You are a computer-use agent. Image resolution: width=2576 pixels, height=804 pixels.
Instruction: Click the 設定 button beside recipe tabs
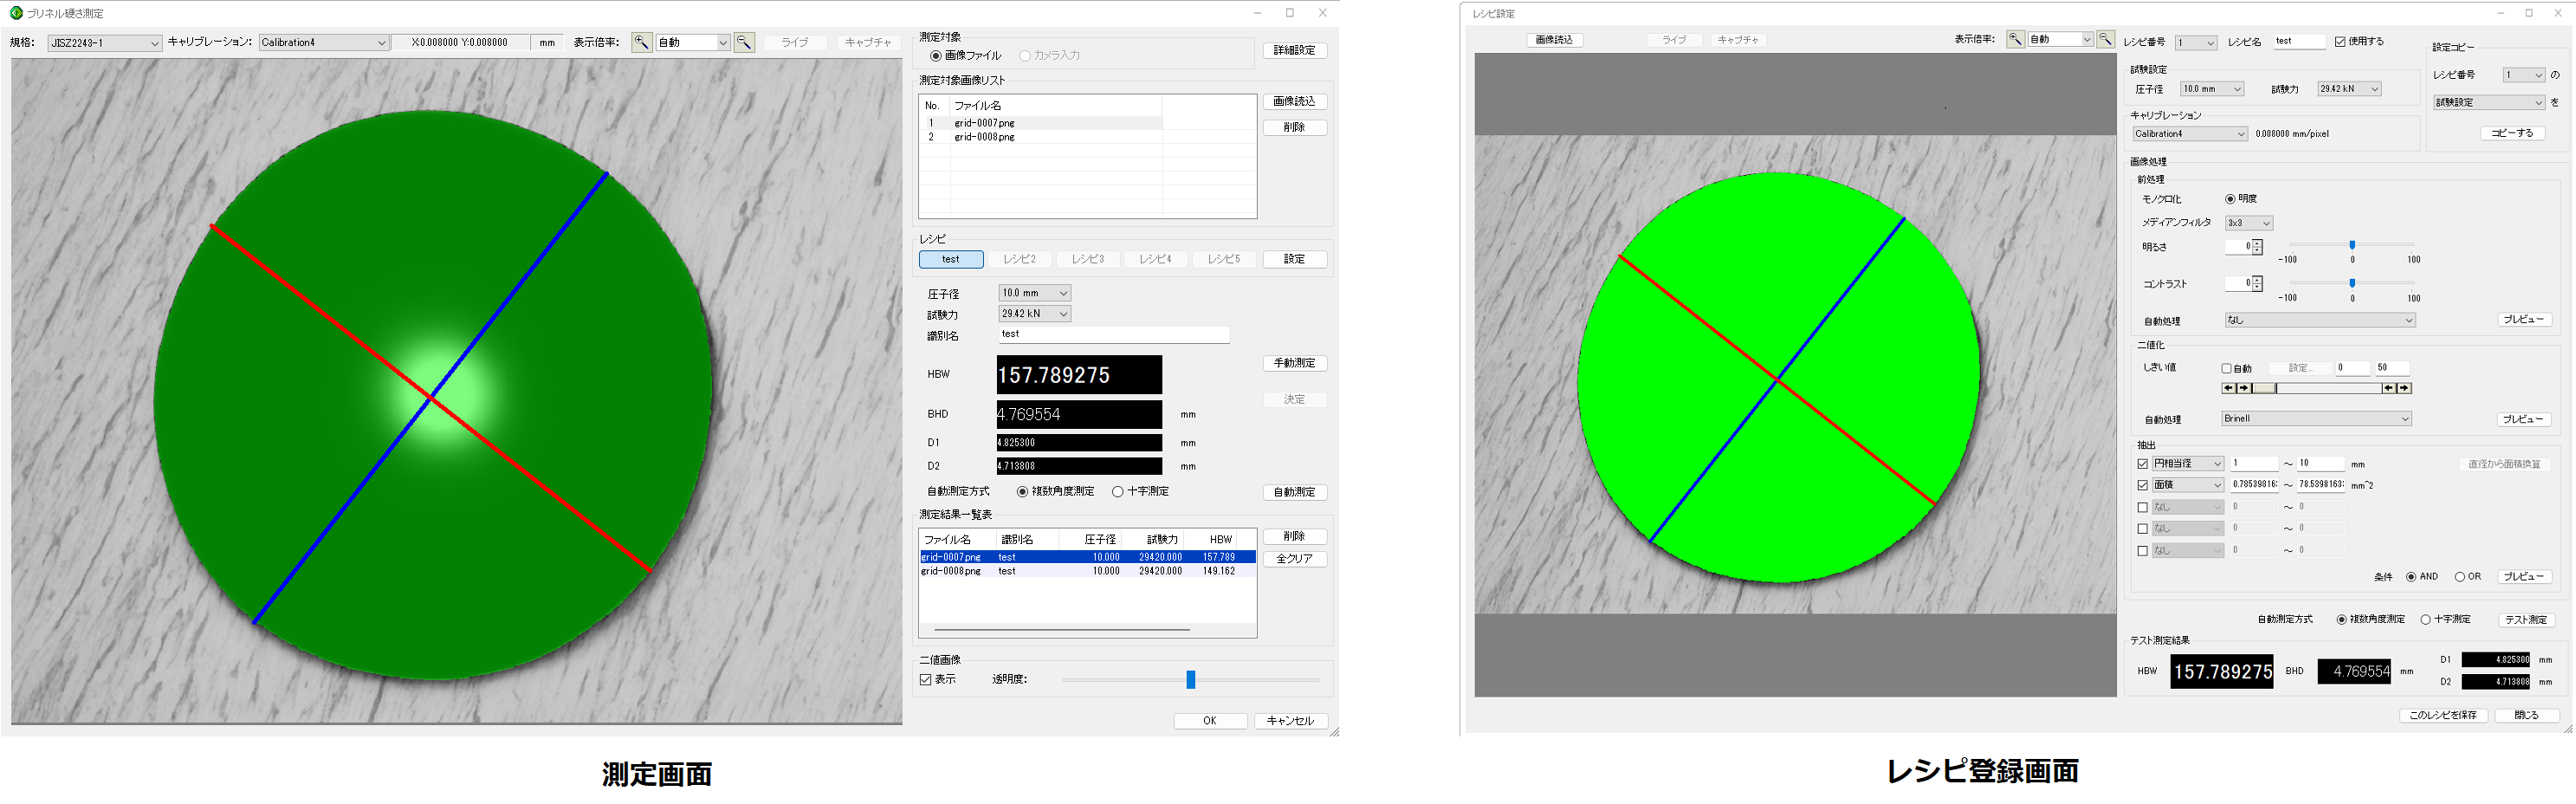pos(1295,260)
